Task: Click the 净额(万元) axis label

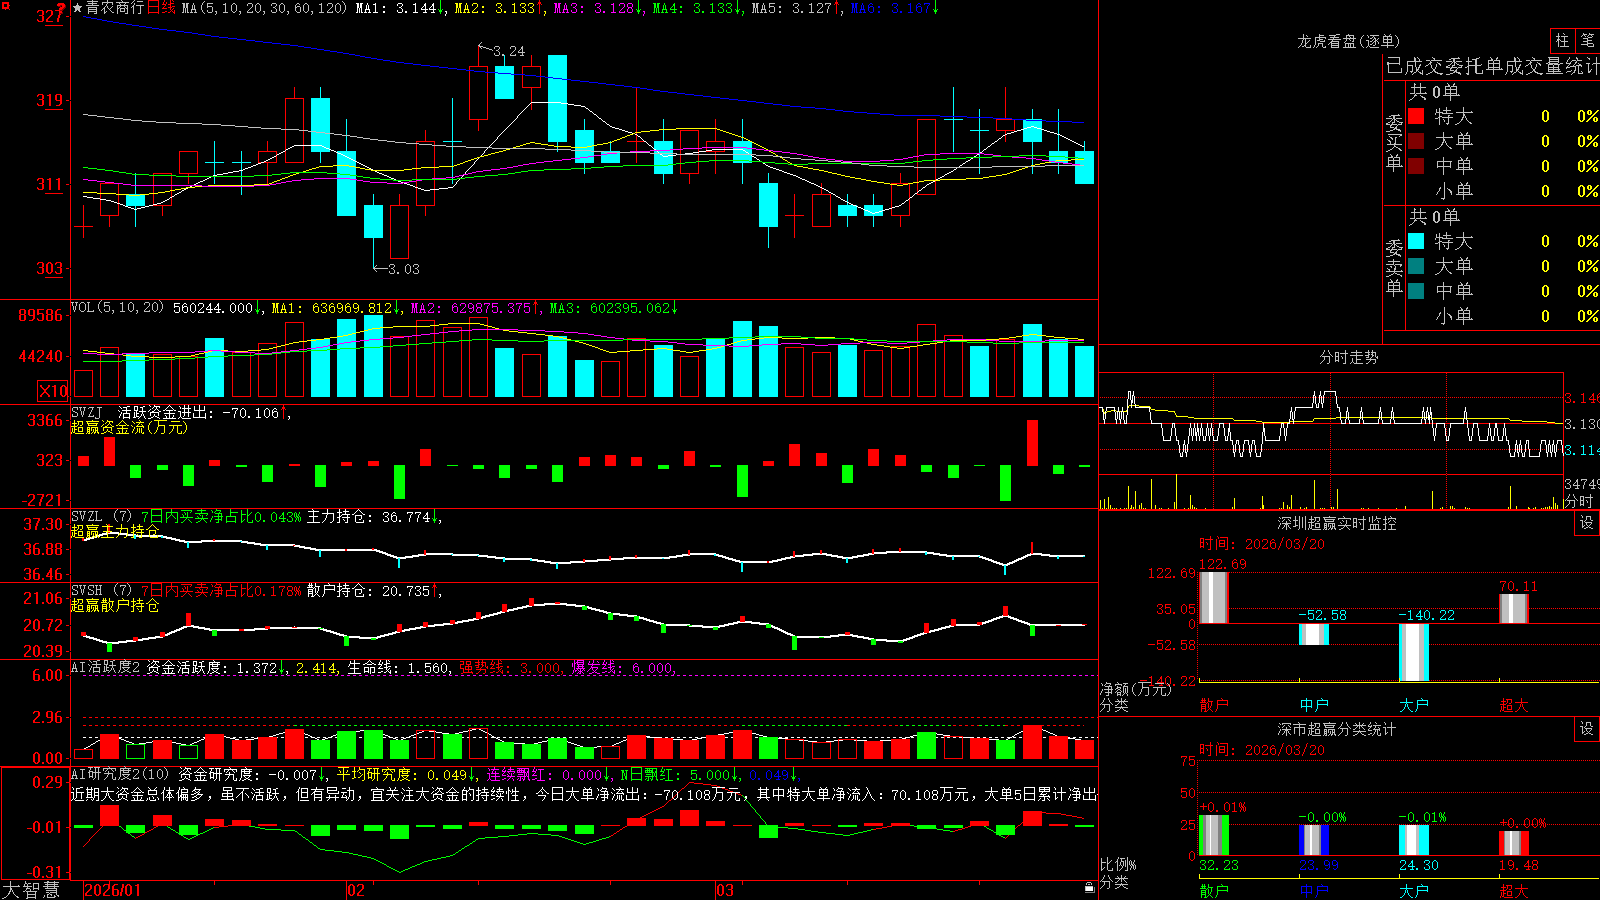Action: [x=1135, y=689]
